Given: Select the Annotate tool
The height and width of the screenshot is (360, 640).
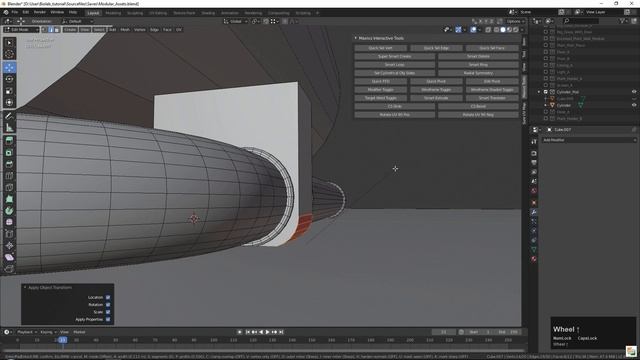Looking at the screenshot, I should click(x=9, y=116).
